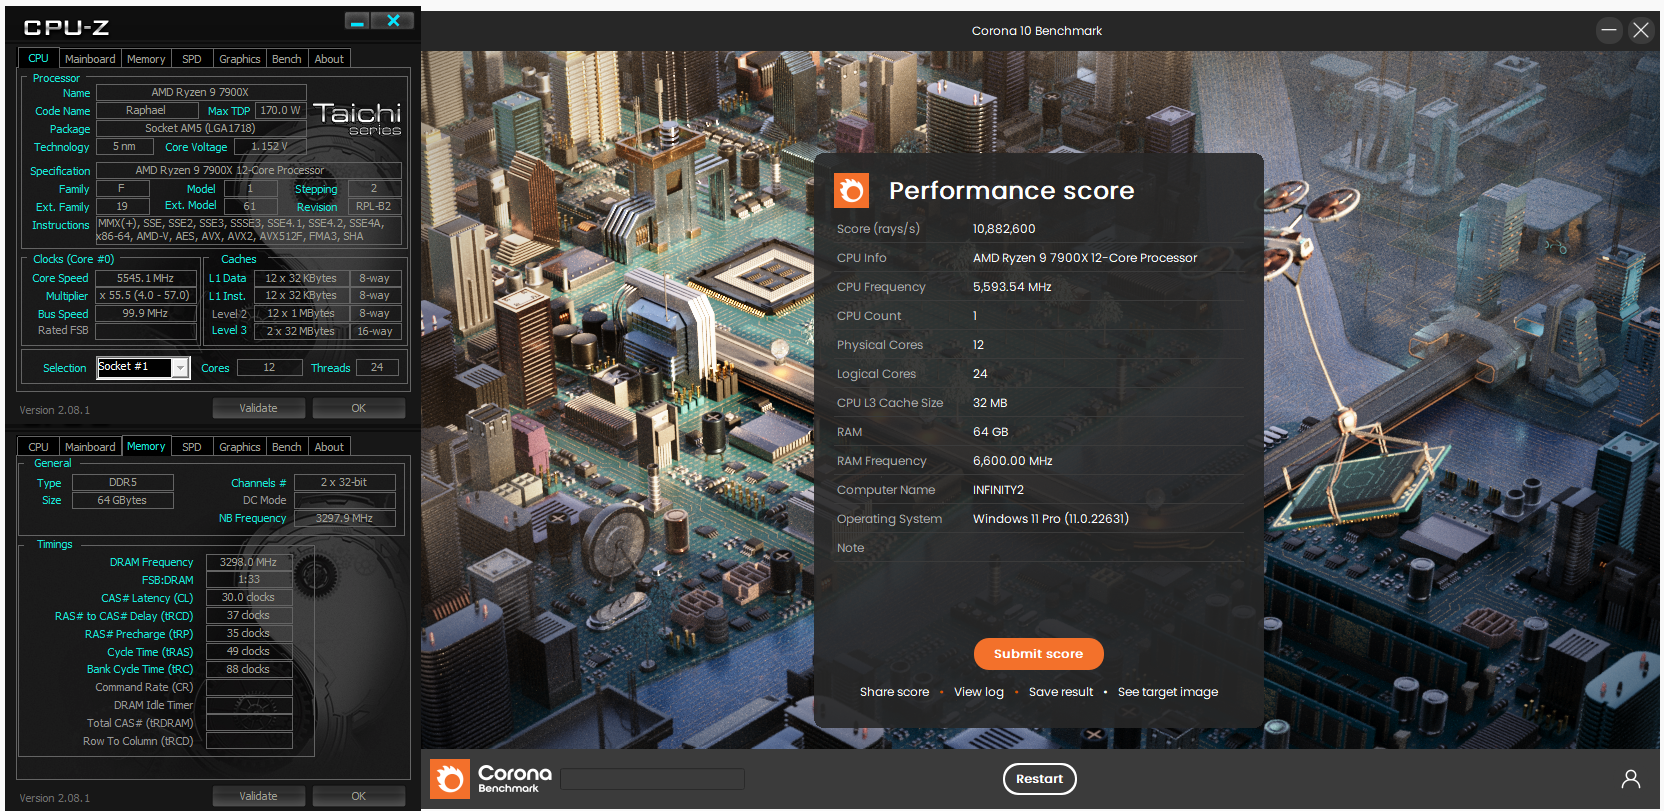
Task: Select Memory tab in lower CPU-Z panel
Action: click(x=146, y=446)
